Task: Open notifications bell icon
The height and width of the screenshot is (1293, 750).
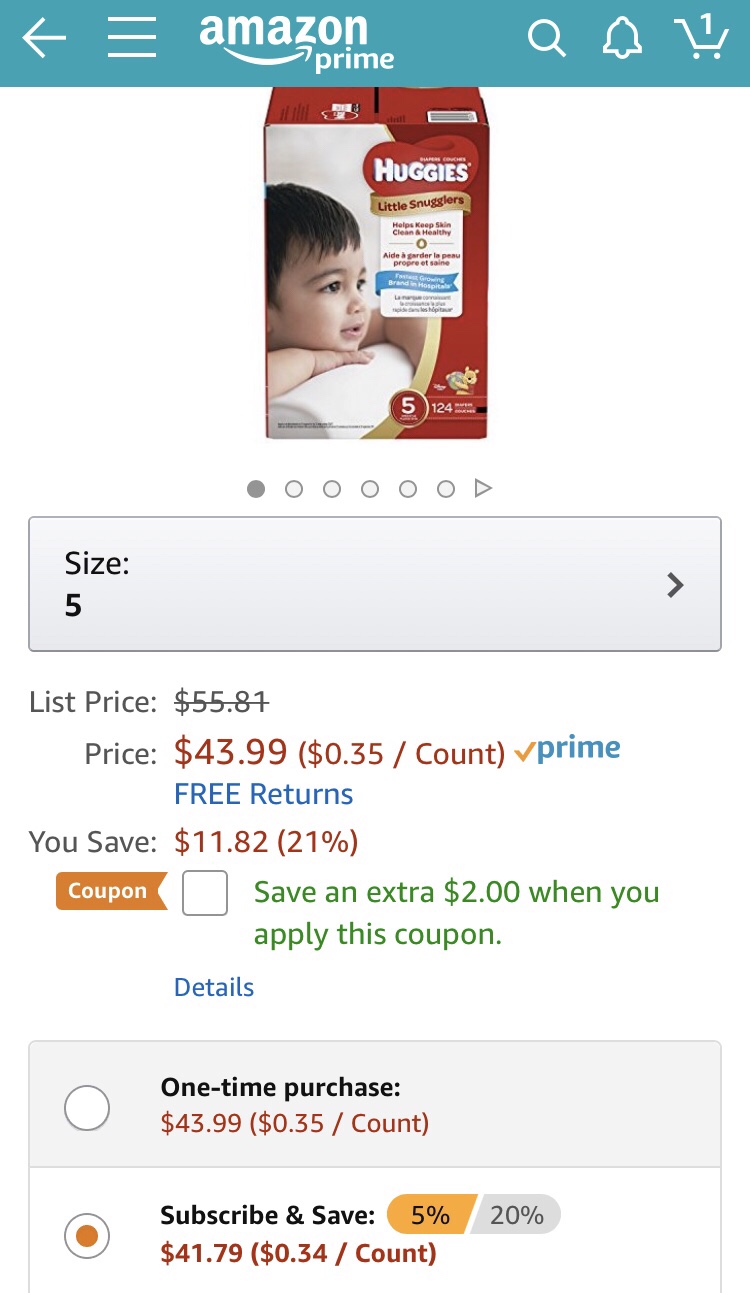Action: pyautogui.click(x=622, y=39)
